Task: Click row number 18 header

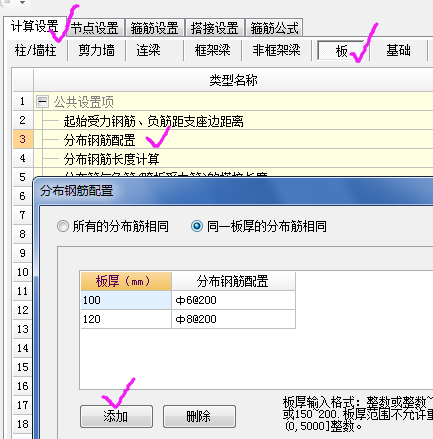Action: (23, 424)
